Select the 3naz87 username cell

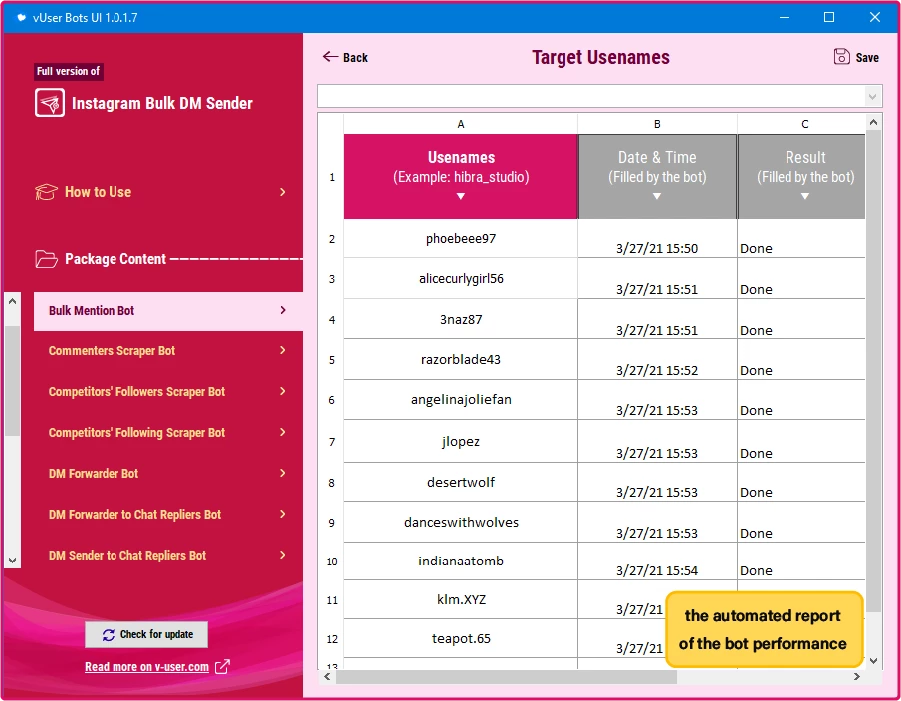(460, 319)
